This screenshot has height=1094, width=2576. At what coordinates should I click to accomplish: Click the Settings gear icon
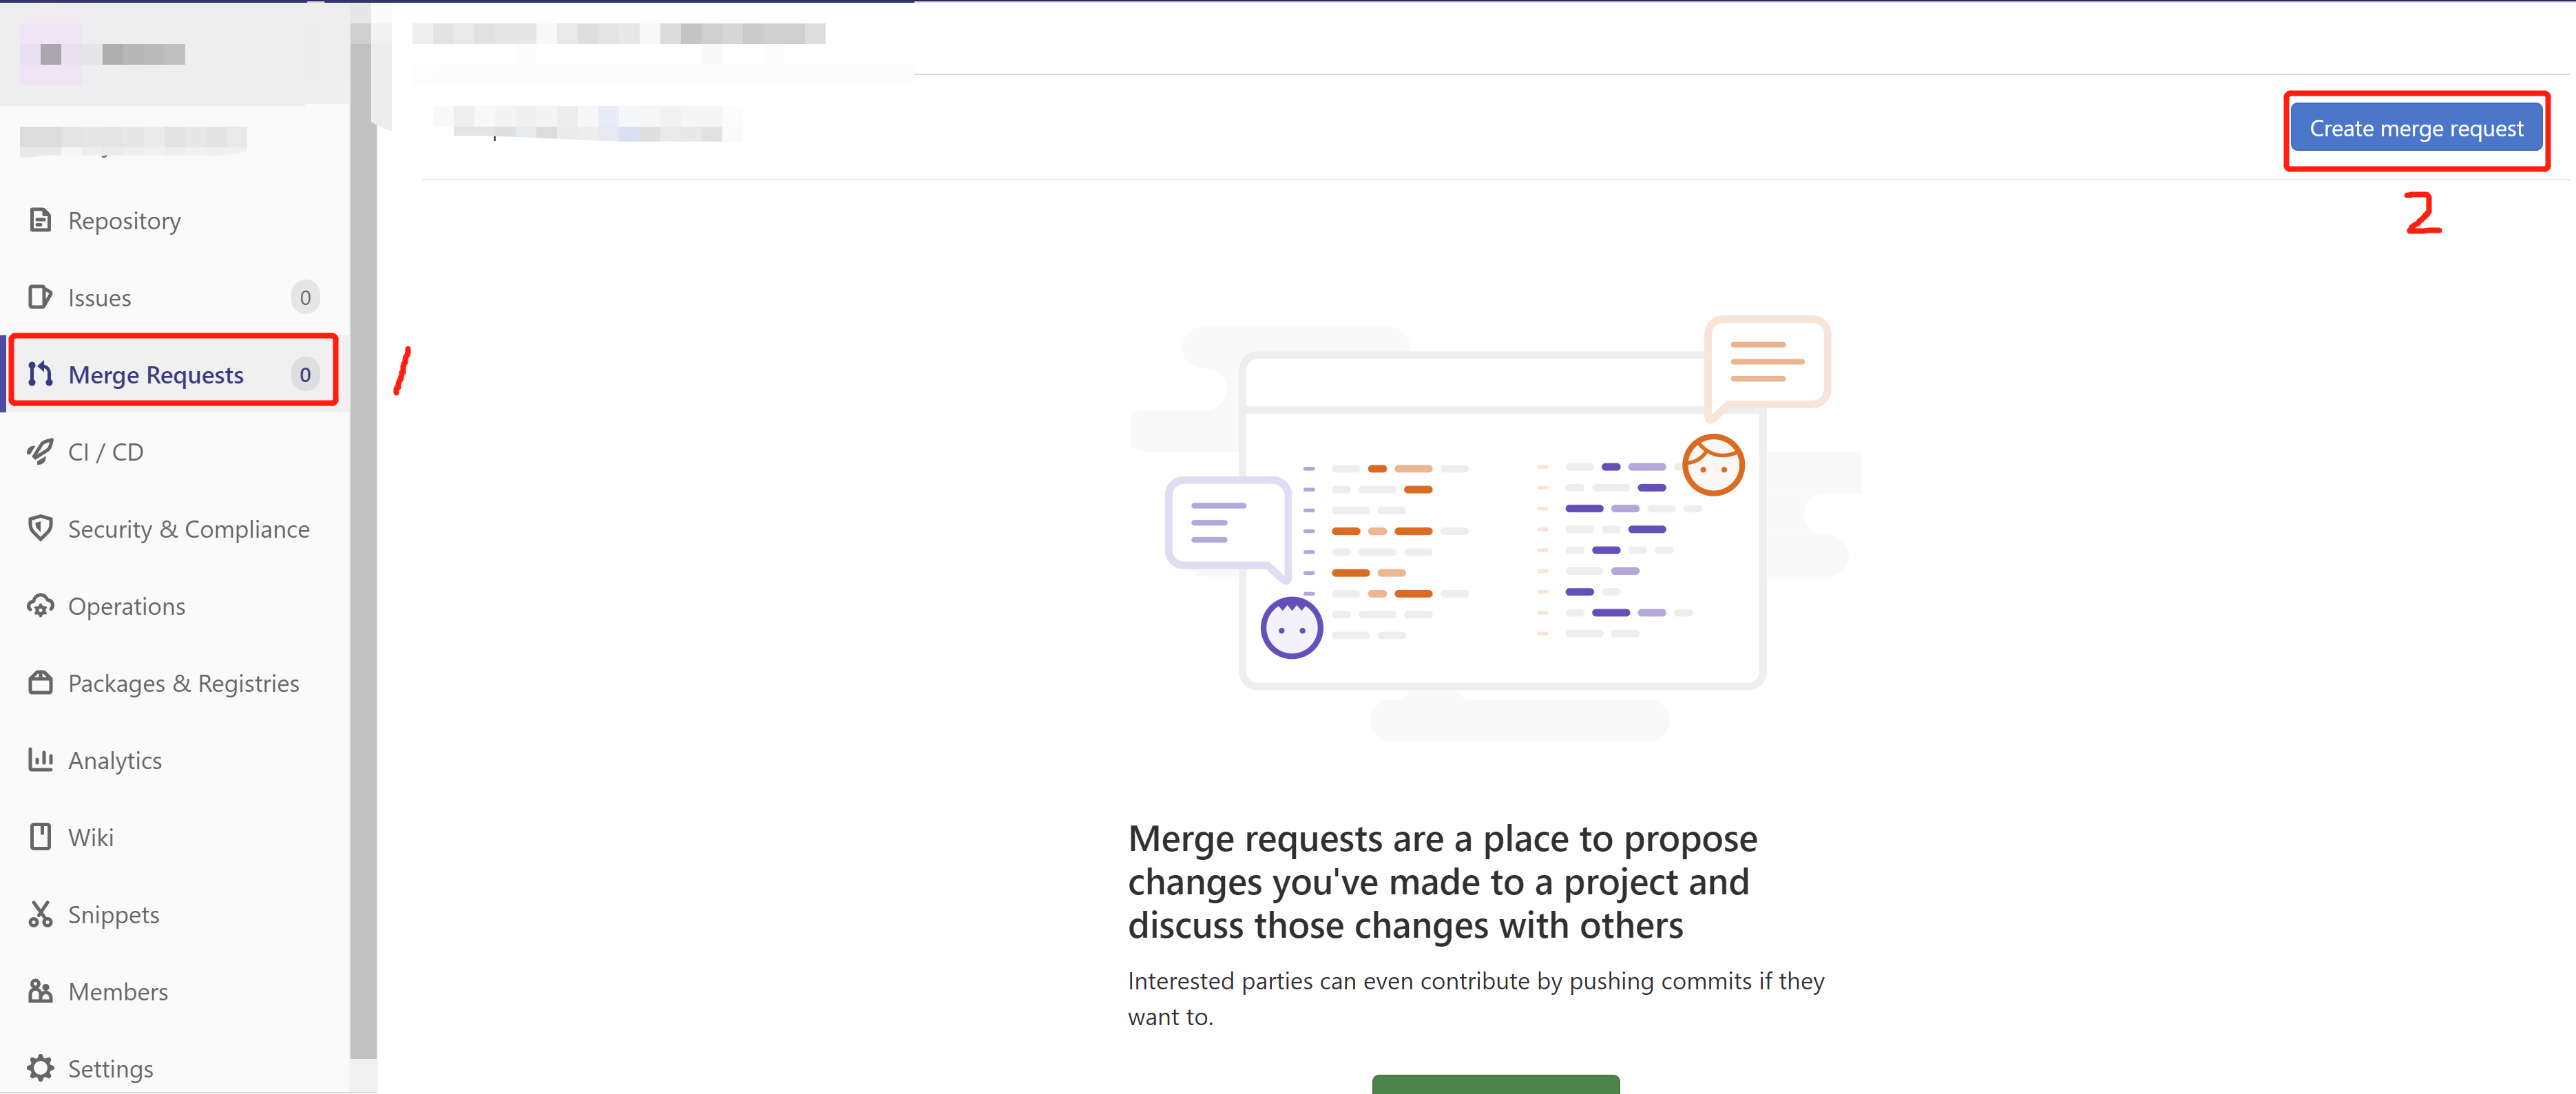click(40, 1068)
